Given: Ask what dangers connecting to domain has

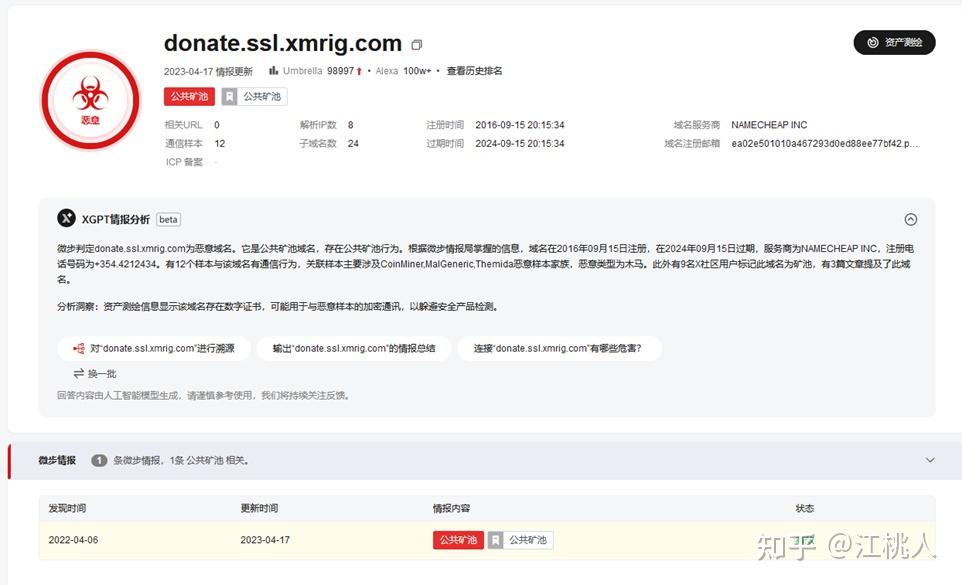Looking at the screenshot, I should (x=558, y=348).
